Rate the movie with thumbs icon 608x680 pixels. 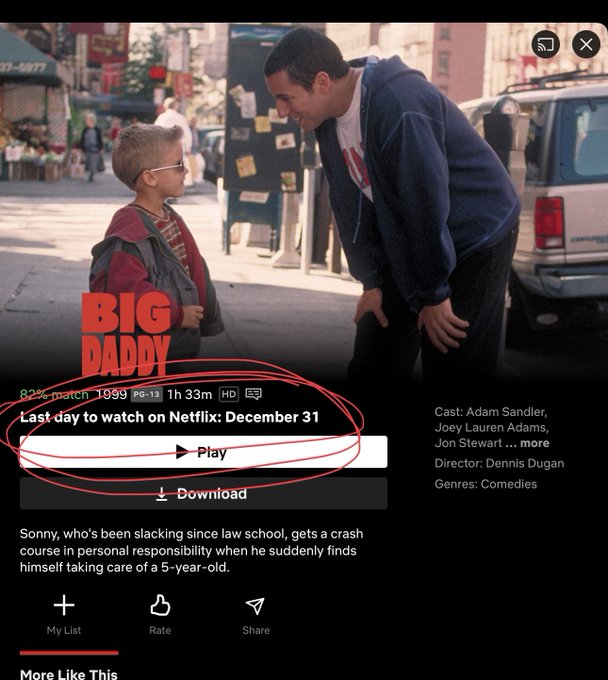[160, 615]
